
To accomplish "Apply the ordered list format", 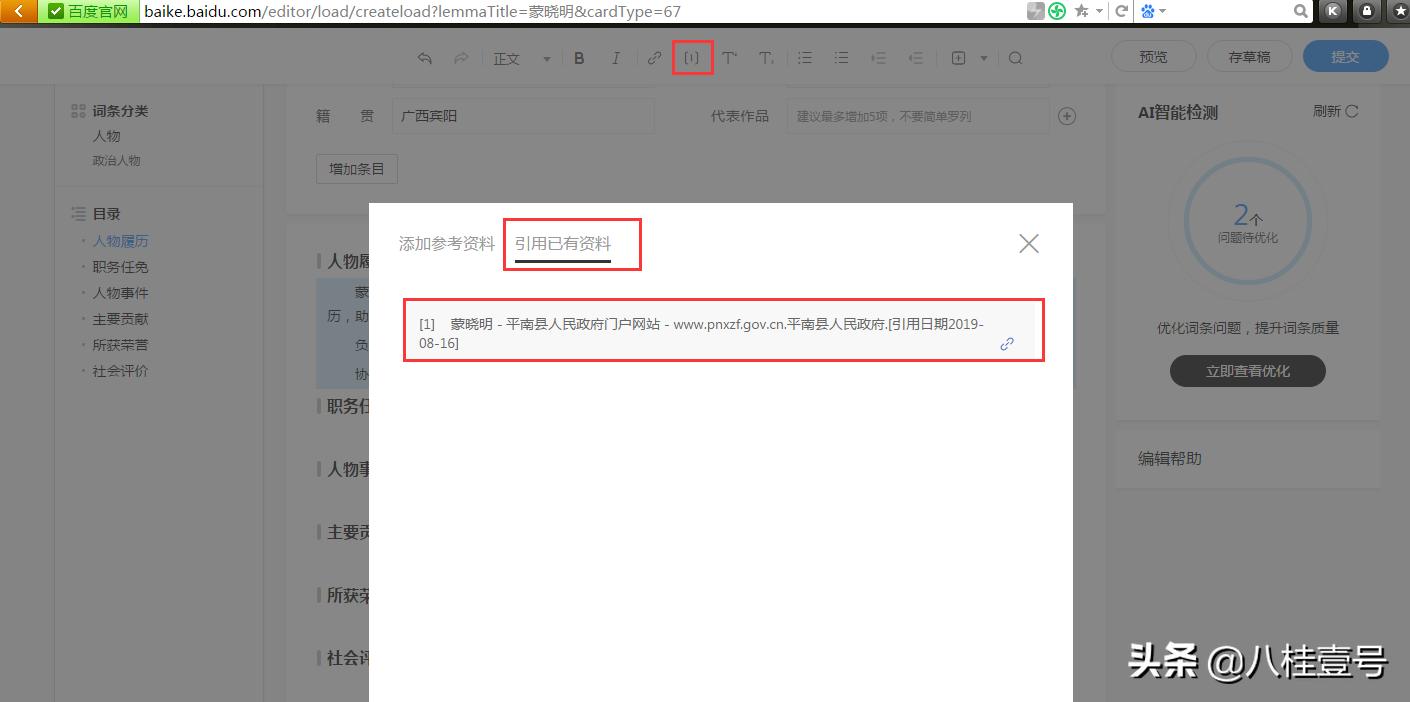I will 805,57.
